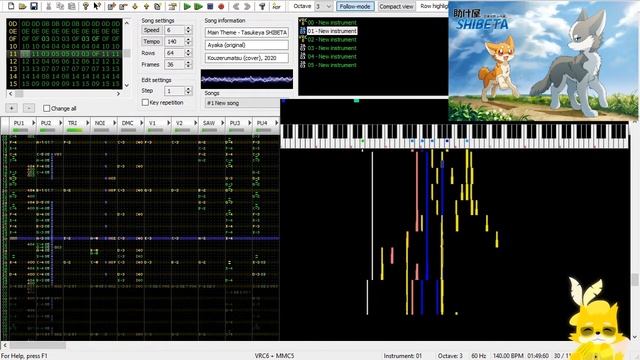Click the Add frame toolbar icon
This screenshot has width=640, height=360.
(x=111, y=6)
